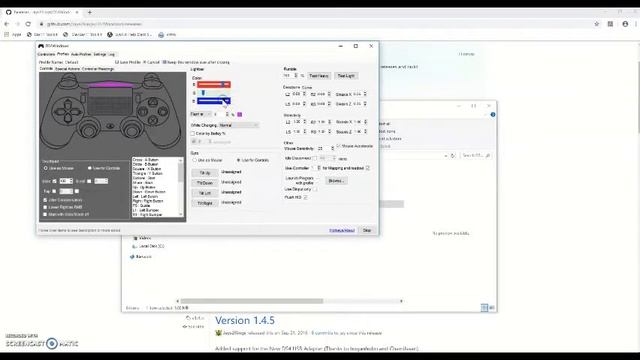
Task: Switch to Special Actions sub-tab
Action: (x=67, y=69)
